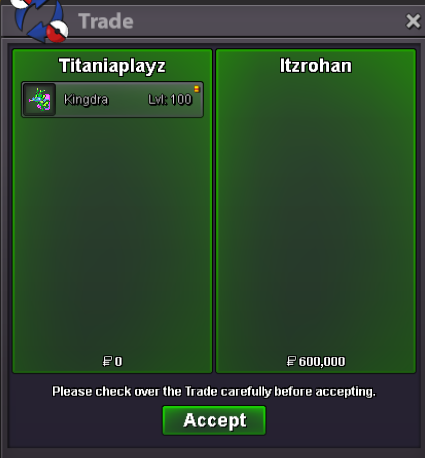Click the Titaniaplayz player name header
Viewport: 425px width, 458px height.
click(112, 65)
